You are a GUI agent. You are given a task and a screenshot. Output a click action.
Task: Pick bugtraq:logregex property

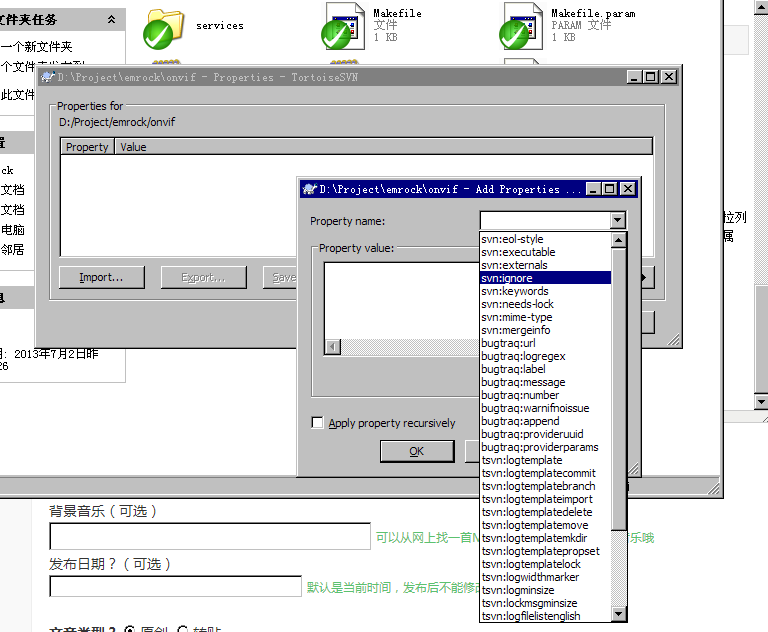coord(546,356)
